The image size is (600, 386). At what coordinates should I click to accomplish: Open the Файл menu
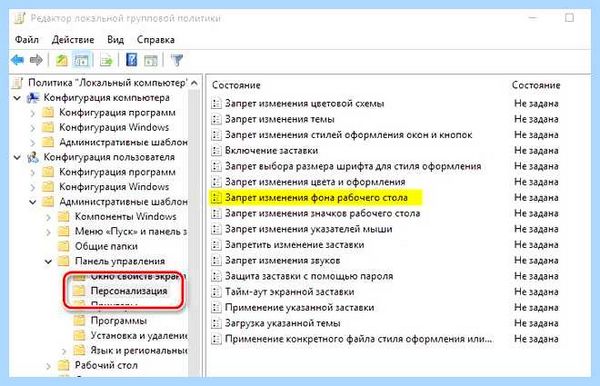tap(27, 40)
